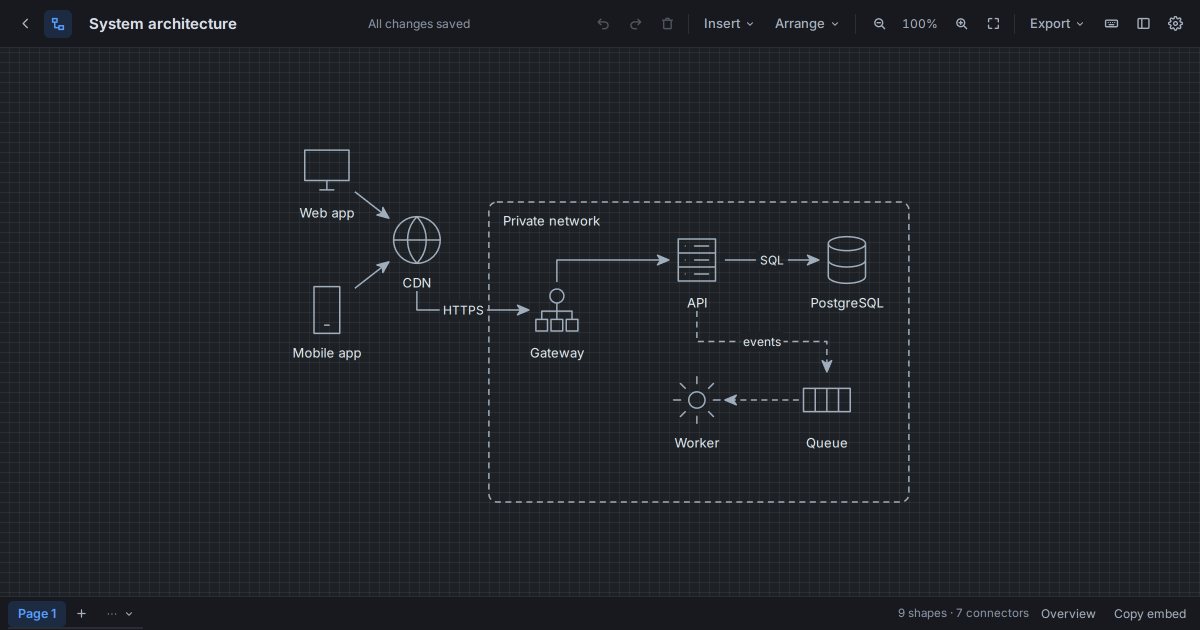The image size is (1200, 630).
Task: Click the back arrow in header
Action: [x=25, y=23]
